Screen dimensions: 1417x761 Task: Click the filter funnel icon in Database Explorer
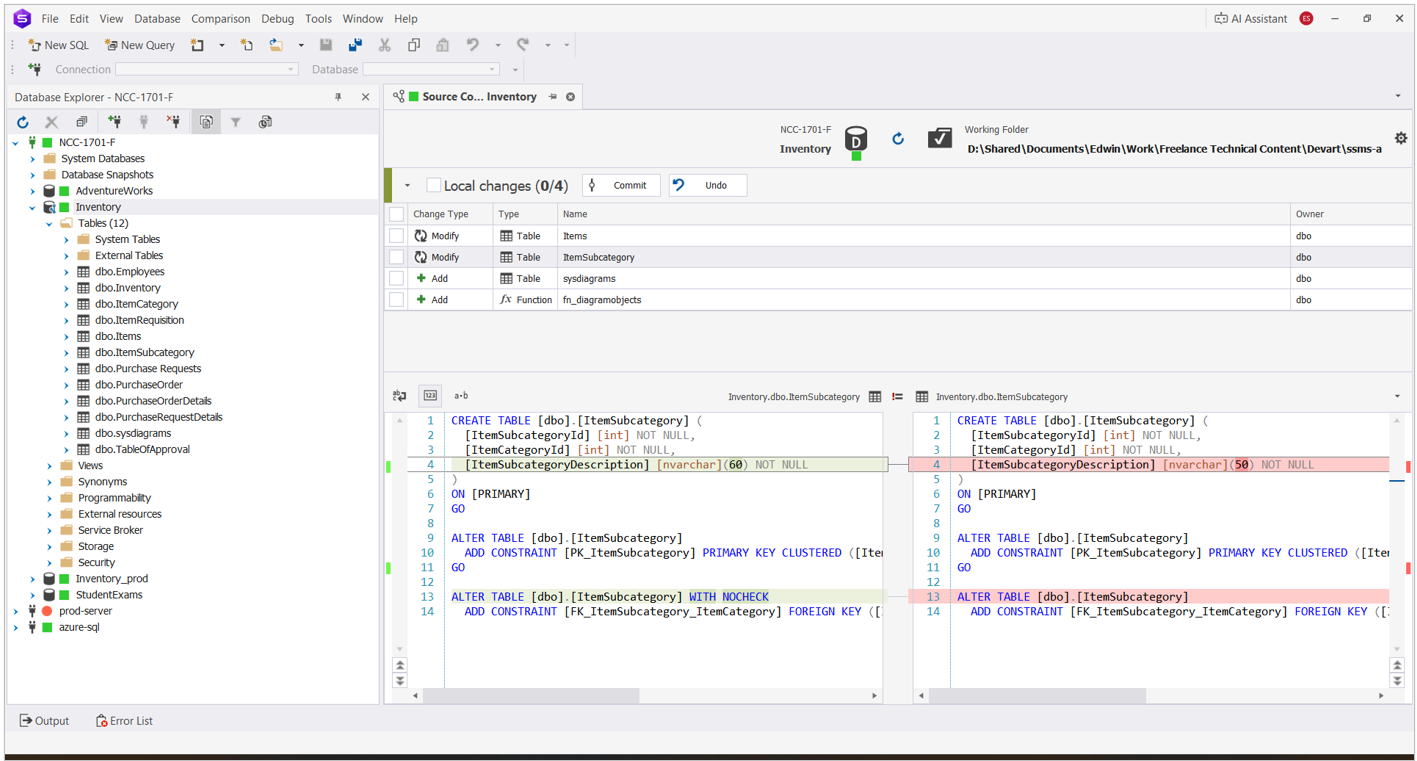point(236,122)
